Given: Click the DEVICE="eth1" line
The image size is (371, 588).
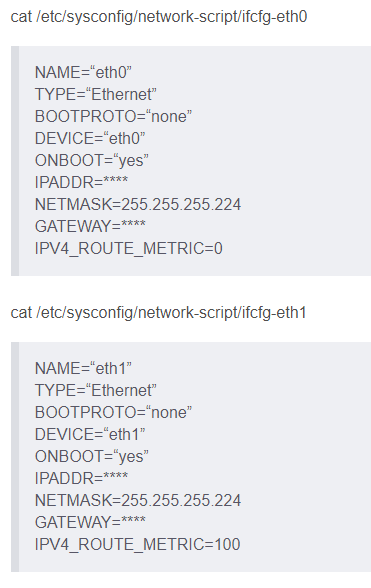Looking at the screenshot, I should click(90, 434).
